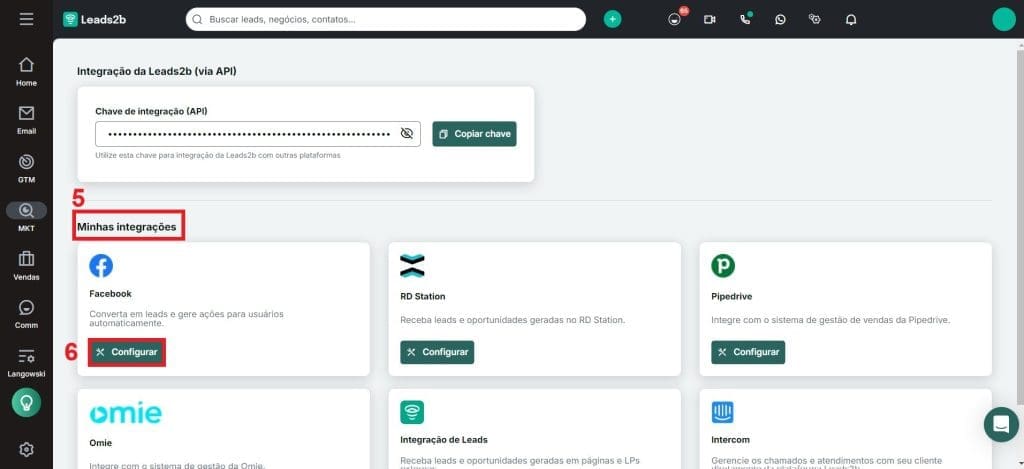Viewport: 1024px width, 469px height.
Task: Open the WhatsApp icon
Action: (780, 20)
